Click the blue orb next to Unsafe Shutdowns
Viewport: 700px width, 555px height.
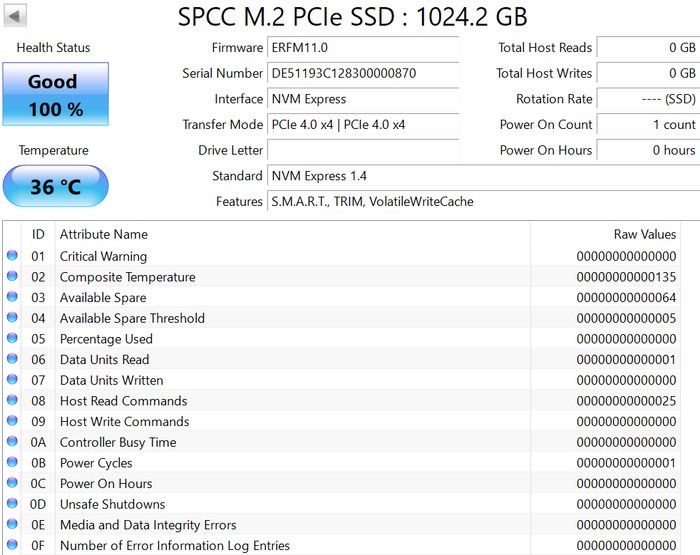click(x=12, y=504)
